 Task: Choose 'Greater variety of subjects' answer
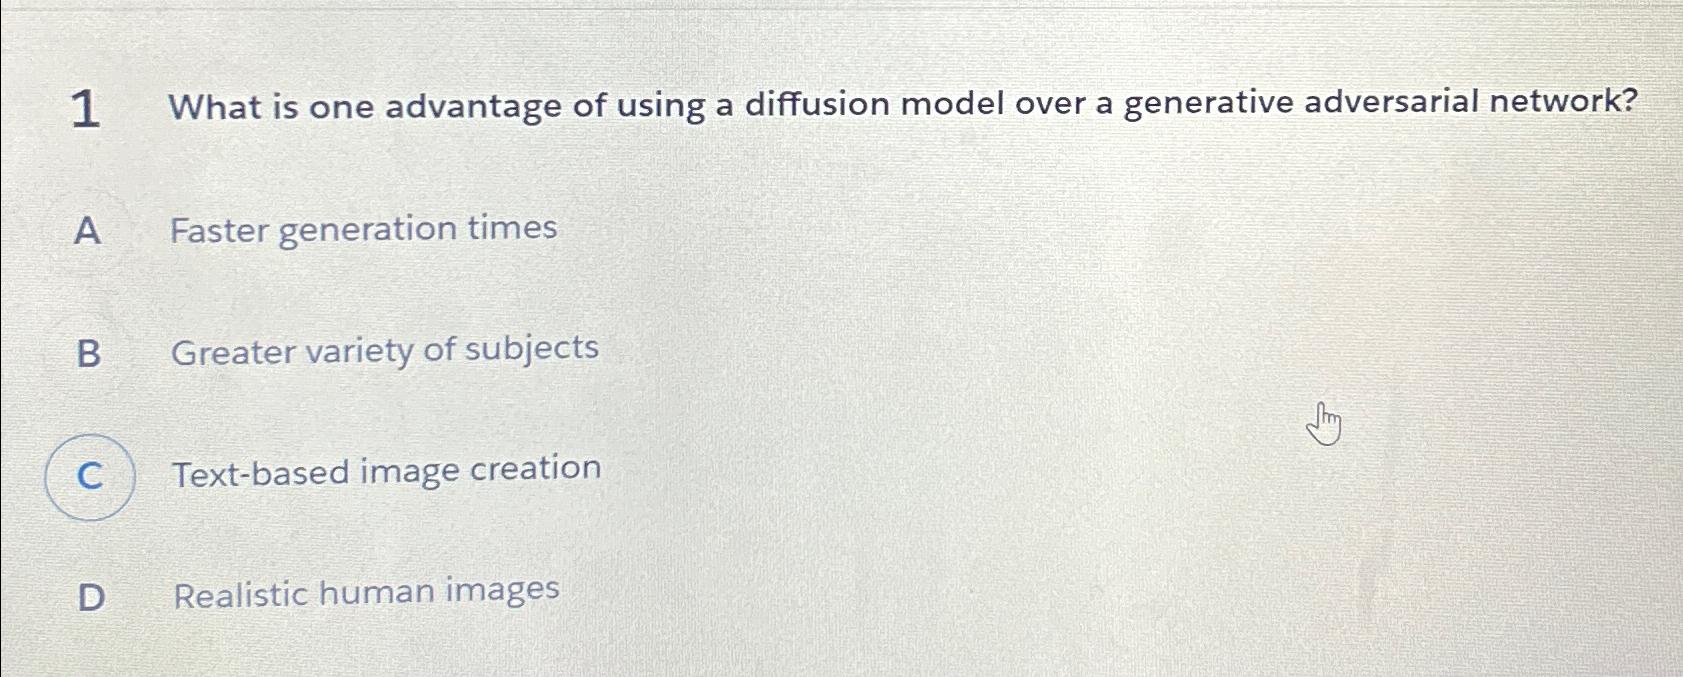point(385,351)
